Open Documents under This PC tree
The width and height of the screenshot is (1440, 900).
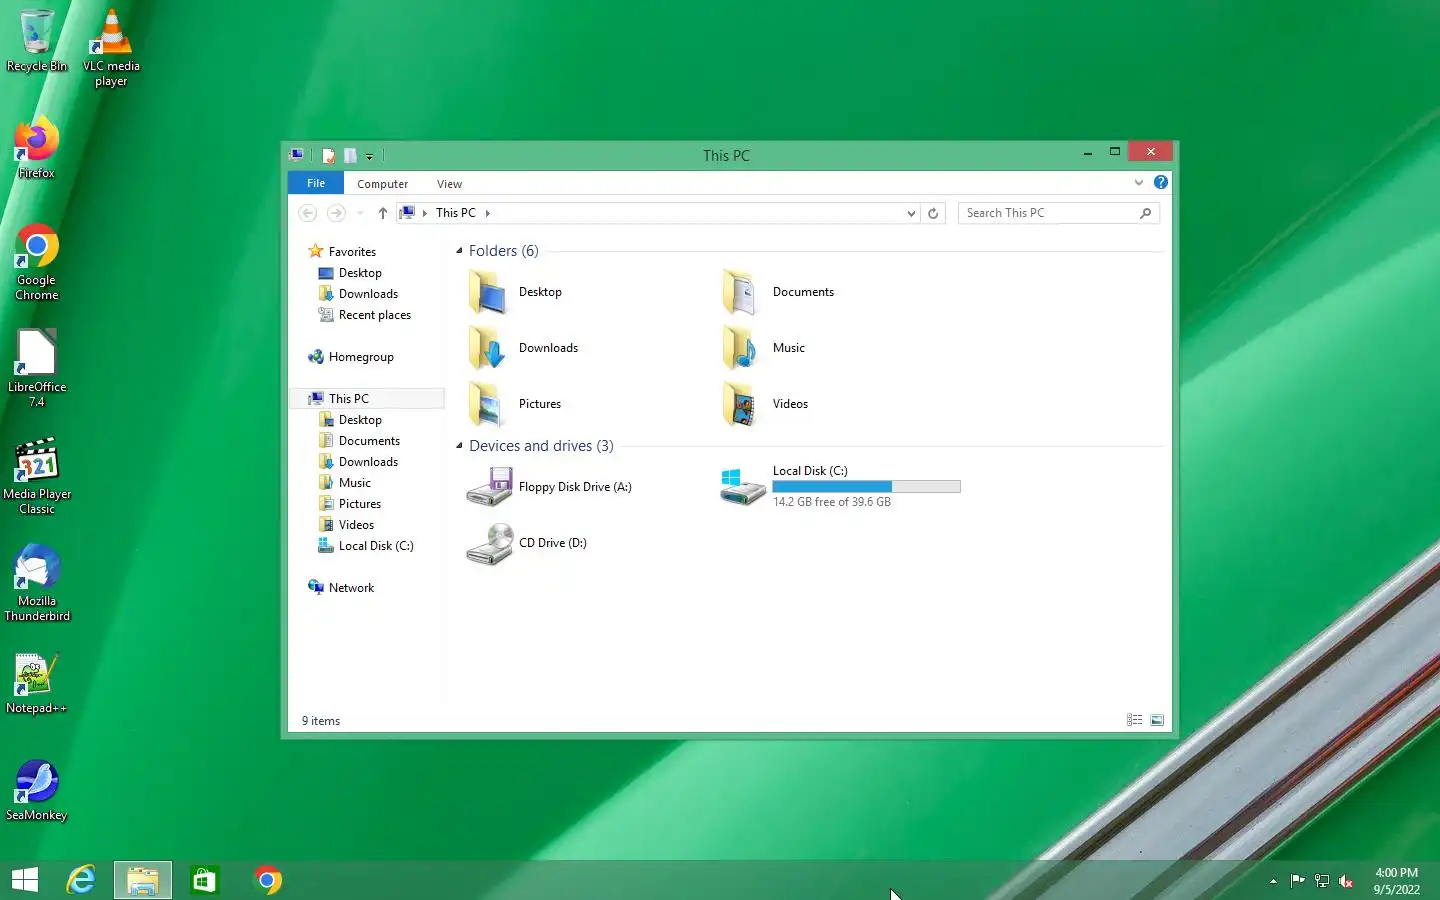pyautogui.click(x=359, y=441)
